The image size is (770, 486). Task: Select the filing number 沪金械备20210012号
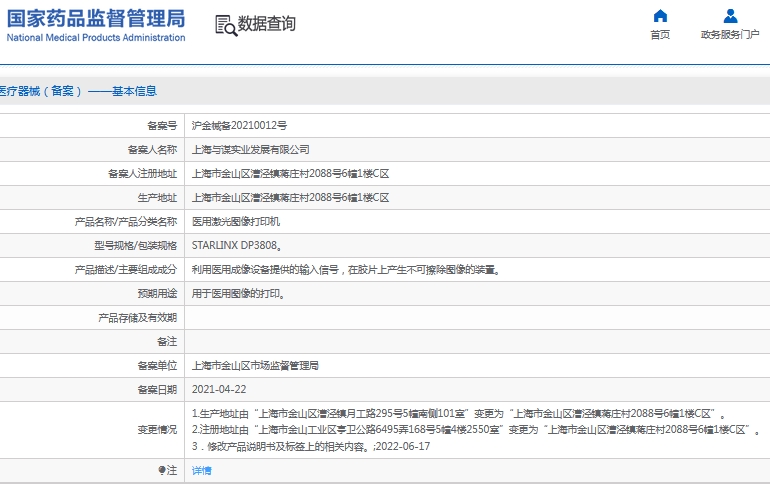tap(239, 126)
